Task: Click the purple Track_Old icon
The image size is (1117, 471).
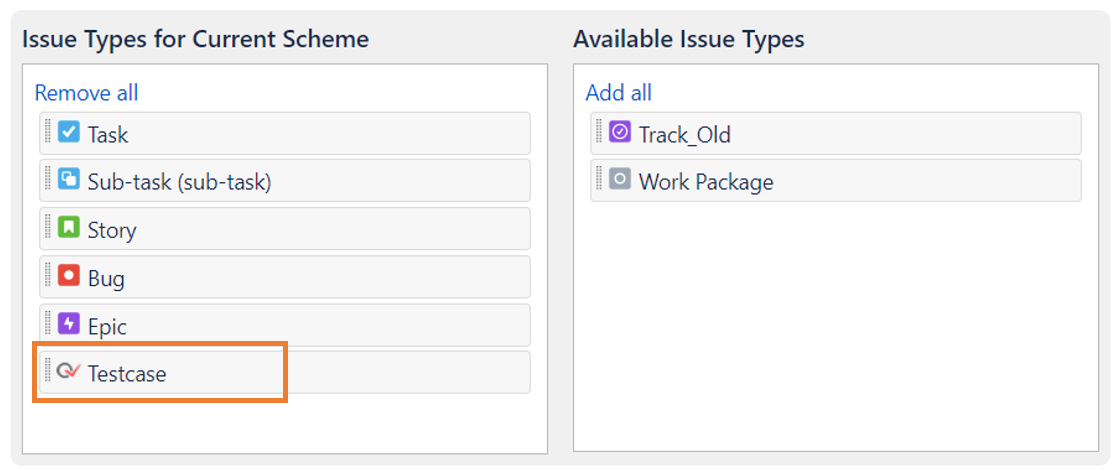Action: 620,133
